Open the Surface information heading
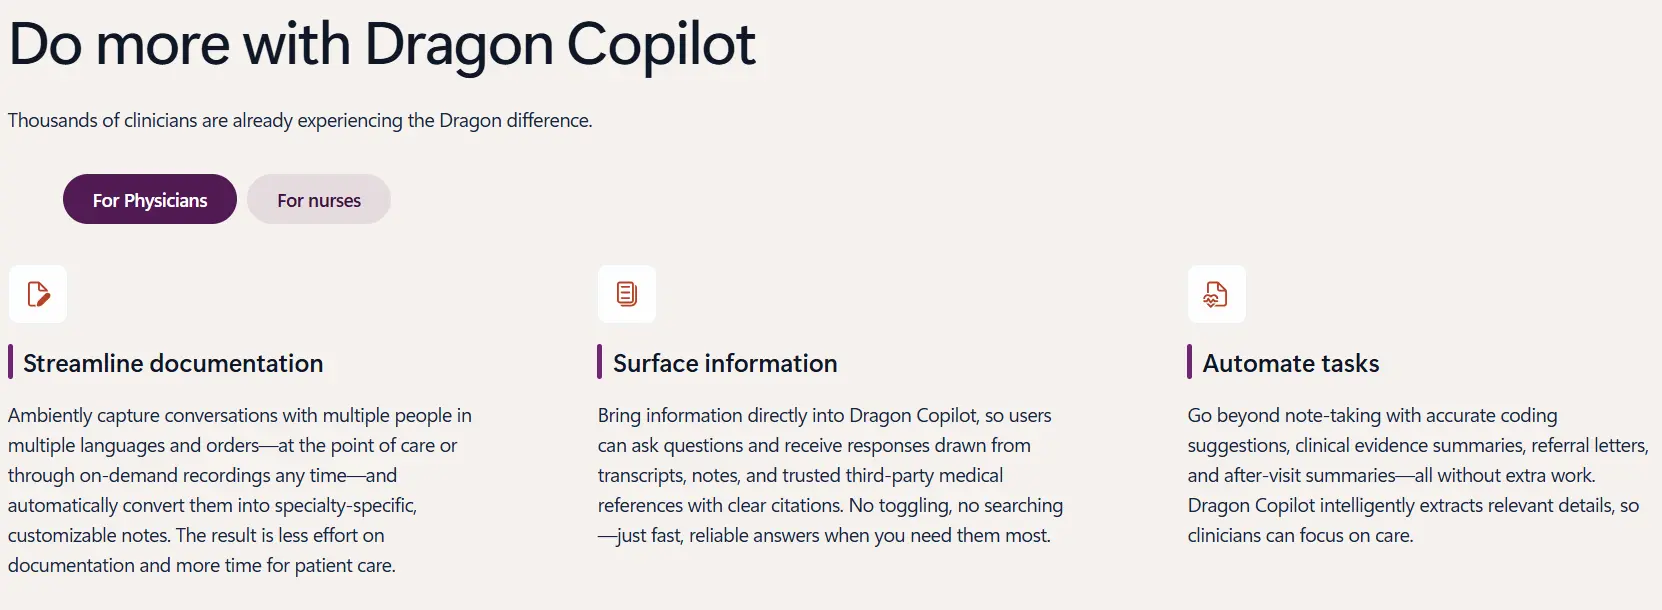Viewport: 1662px width, 610px height. (x=725, y=363)
